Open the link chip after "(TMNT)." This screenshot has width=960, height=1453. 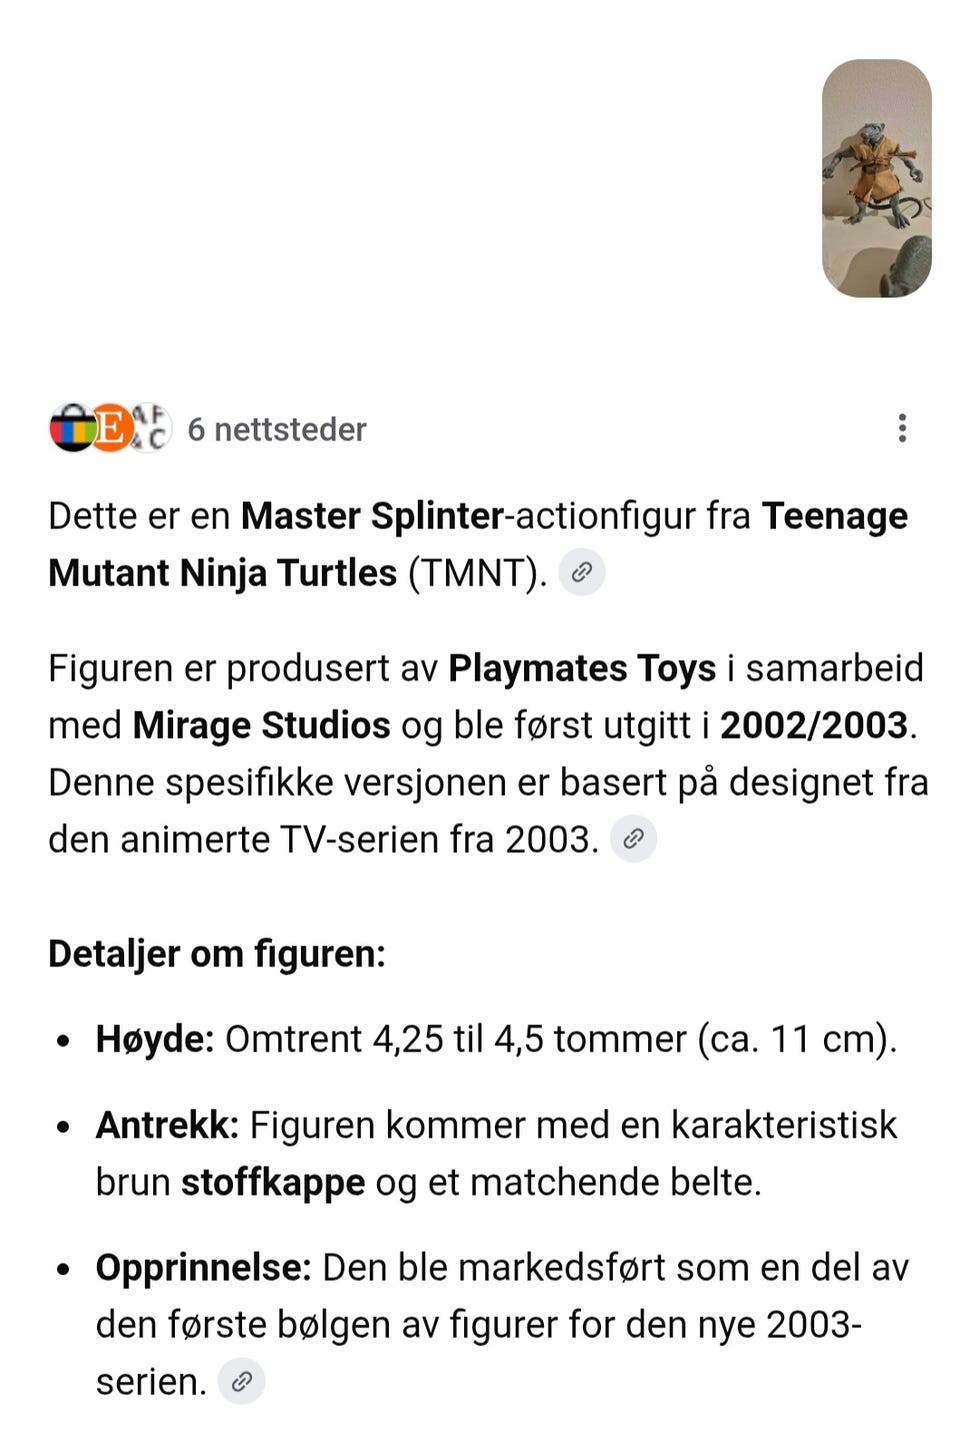tap(581, 572)
